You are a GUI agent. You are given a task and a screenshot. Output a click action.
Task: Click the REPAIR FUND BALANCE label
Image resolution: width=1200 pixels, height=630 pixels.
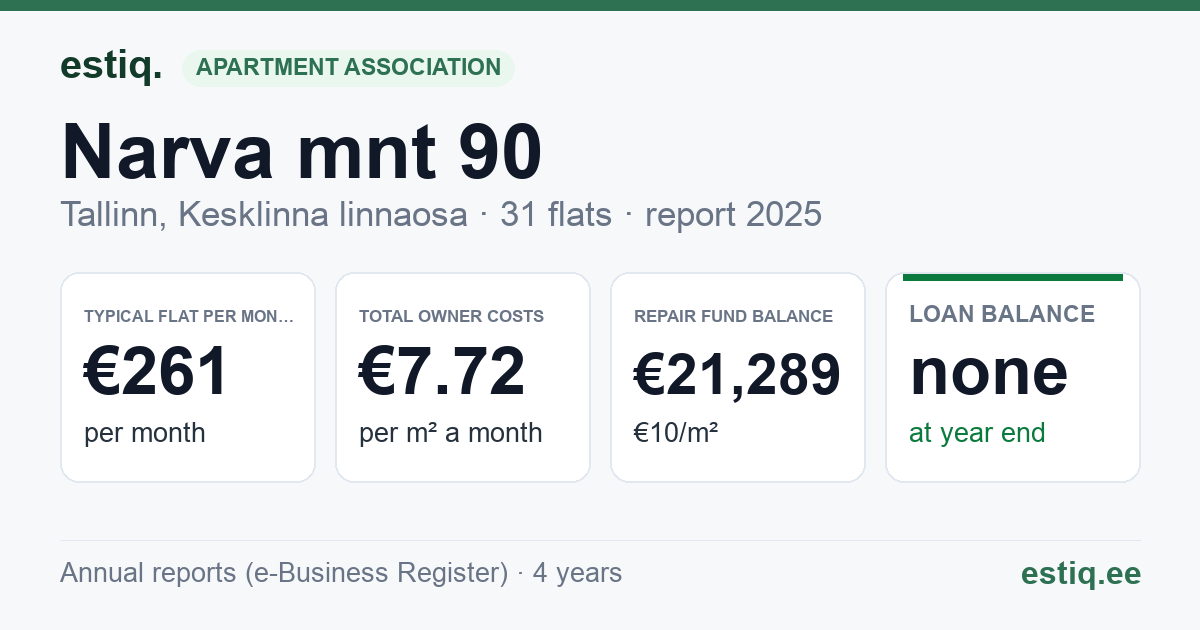click(733, 316)
